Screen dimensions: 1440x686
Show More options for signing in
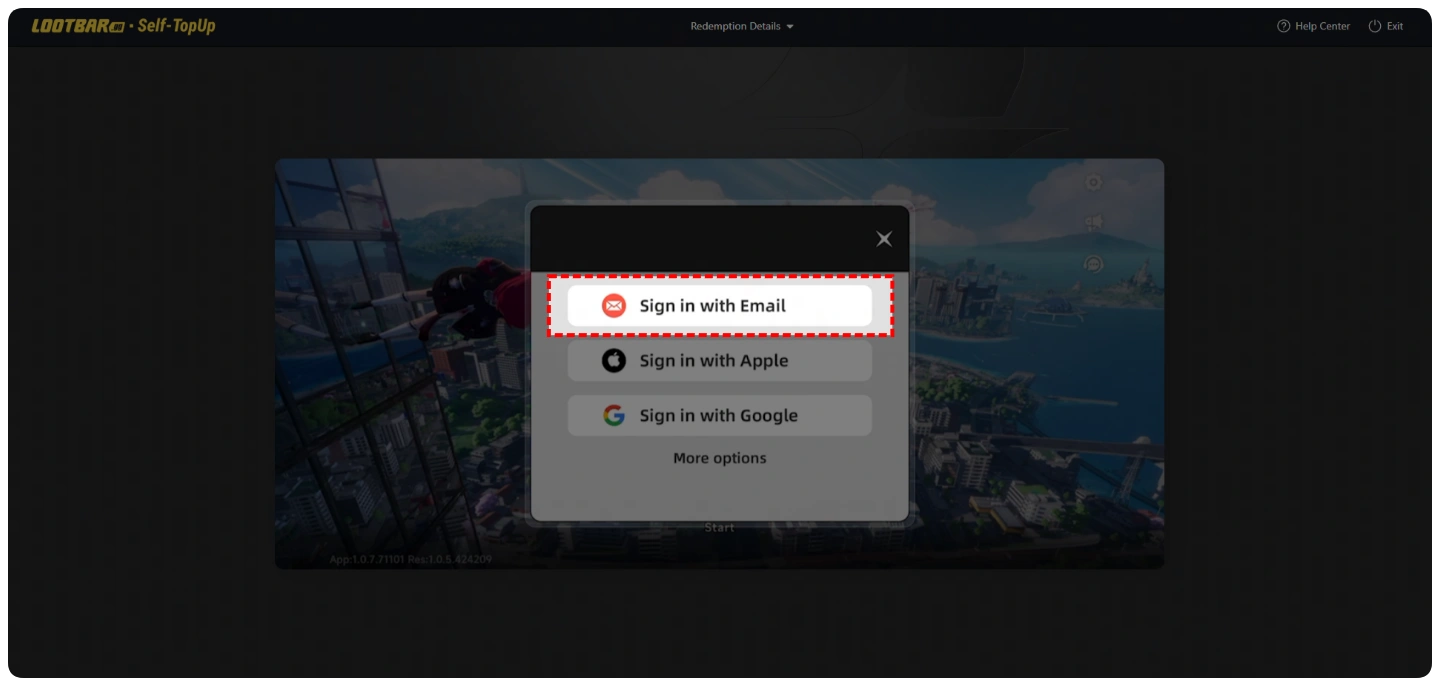[x=719, y=458]
